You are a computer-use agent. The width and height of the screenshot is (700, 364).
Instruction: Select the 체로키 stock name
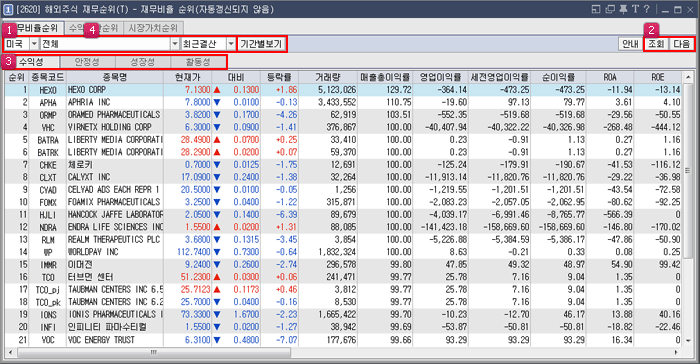(x=80, y=165)
